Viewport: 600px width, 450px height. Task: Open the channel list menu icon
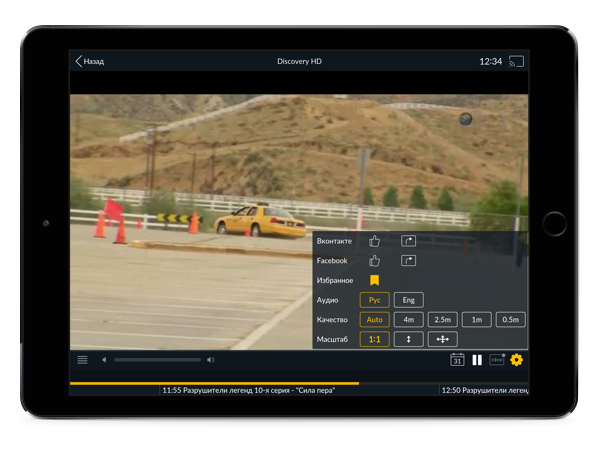point(82,360)
